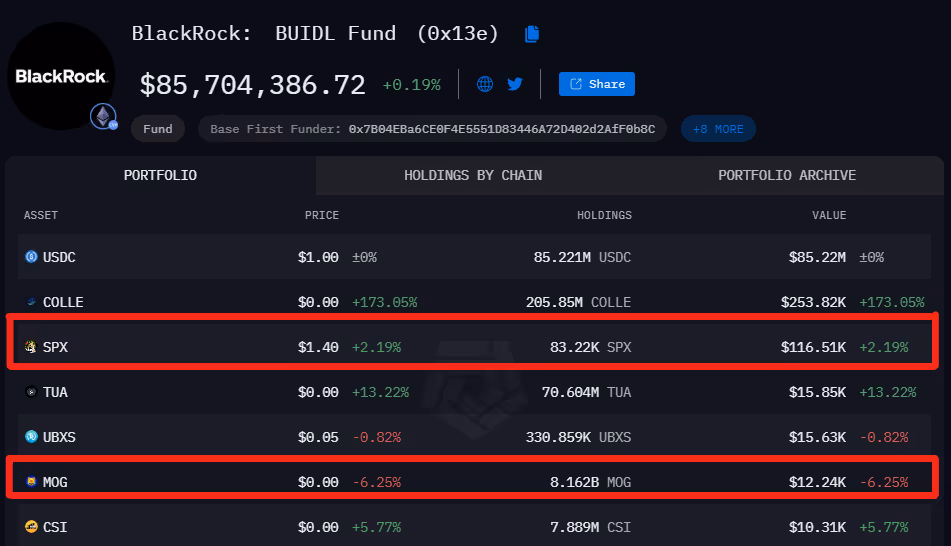This screenshot has width=951, height=546.
Task: Switch to HOLDINGS BY CHAIN tab
Action: [473, 175]
